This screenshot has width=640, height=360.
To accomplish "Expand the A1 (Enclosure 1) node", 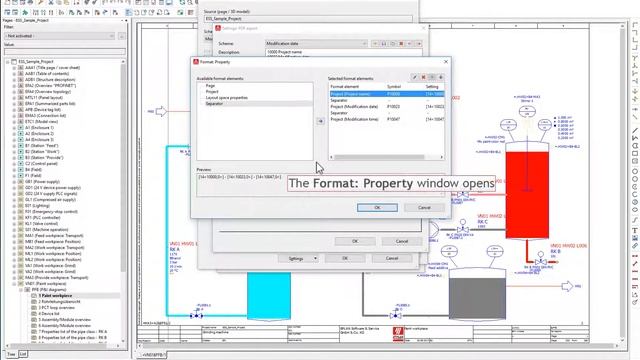I will tap(14, 128).
